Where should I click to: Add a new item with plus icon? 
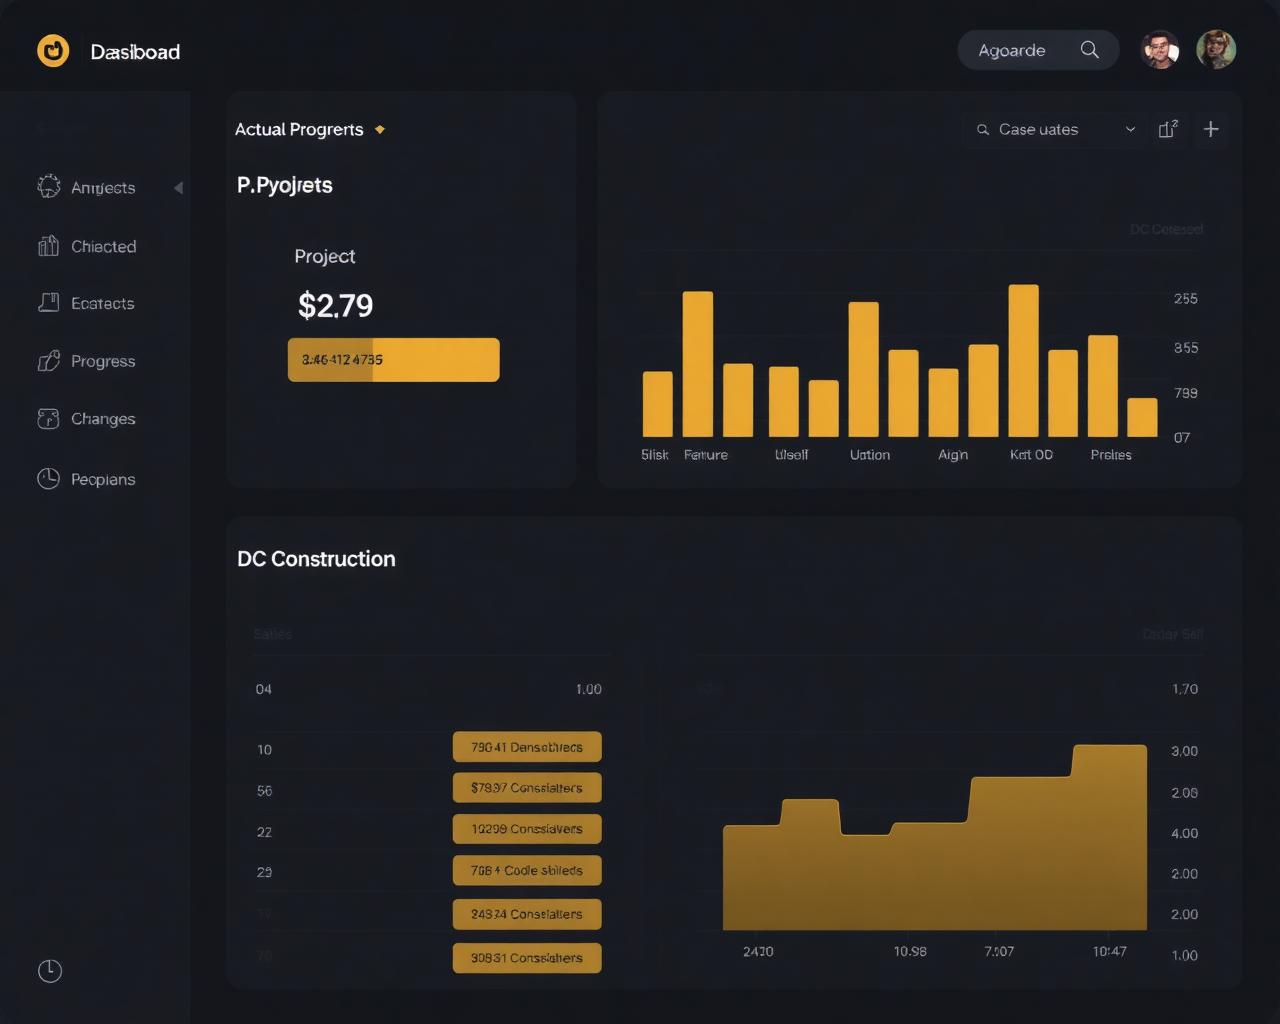(1211, 129)
